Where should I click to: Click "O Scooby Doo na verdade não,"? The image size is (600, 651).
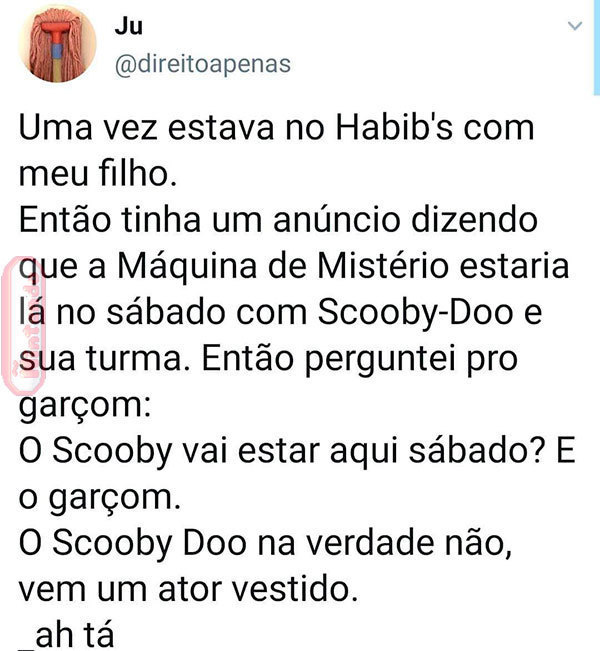coord(265,543)
